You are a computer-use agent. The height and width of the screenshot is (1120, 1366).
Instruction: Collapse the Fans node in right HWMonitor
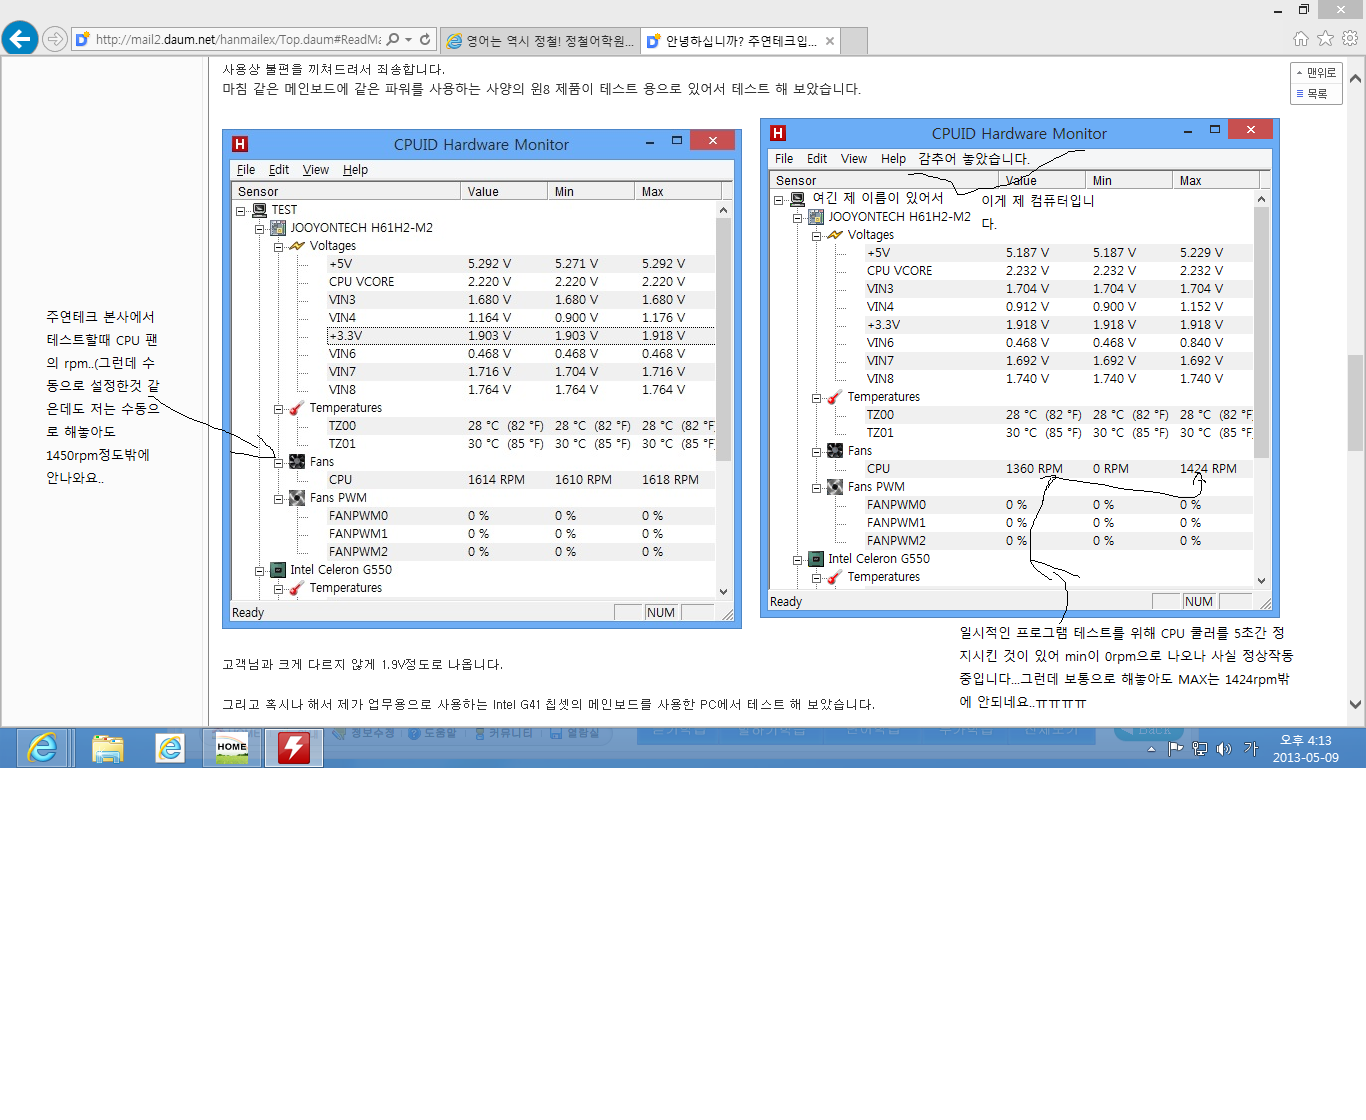pyautogui.click(x=817, y=452)
